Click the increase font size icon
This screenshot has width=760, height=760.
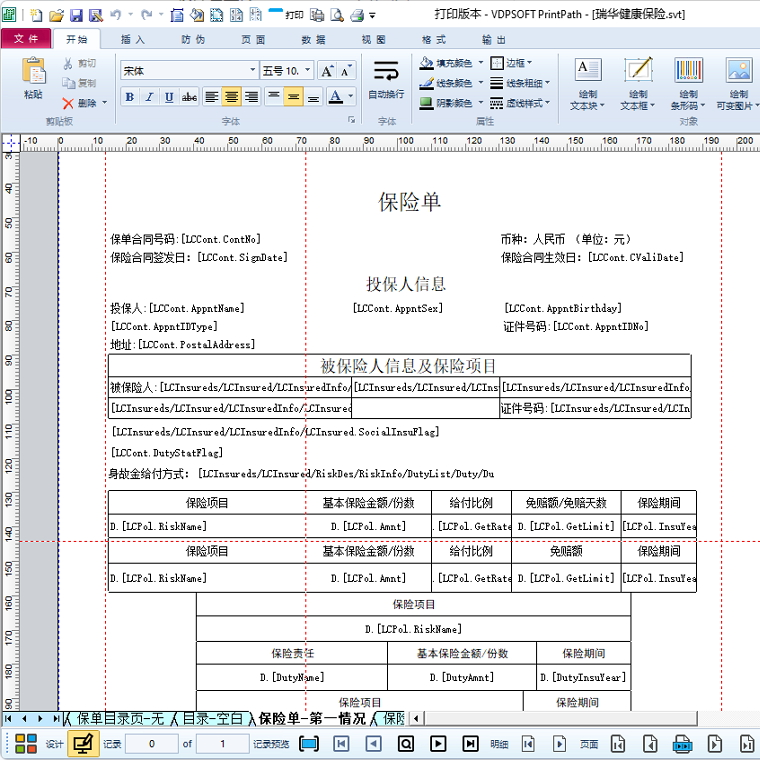click(x=327, y=71)
